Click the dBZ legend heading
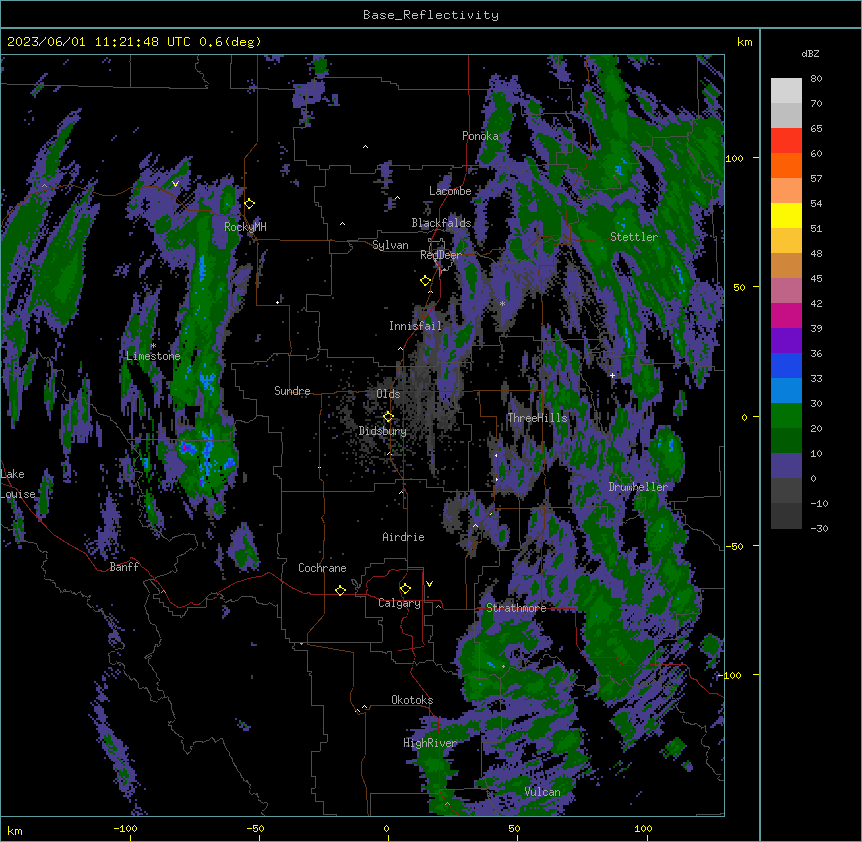 pyautogui.click(x=810, y=54)
